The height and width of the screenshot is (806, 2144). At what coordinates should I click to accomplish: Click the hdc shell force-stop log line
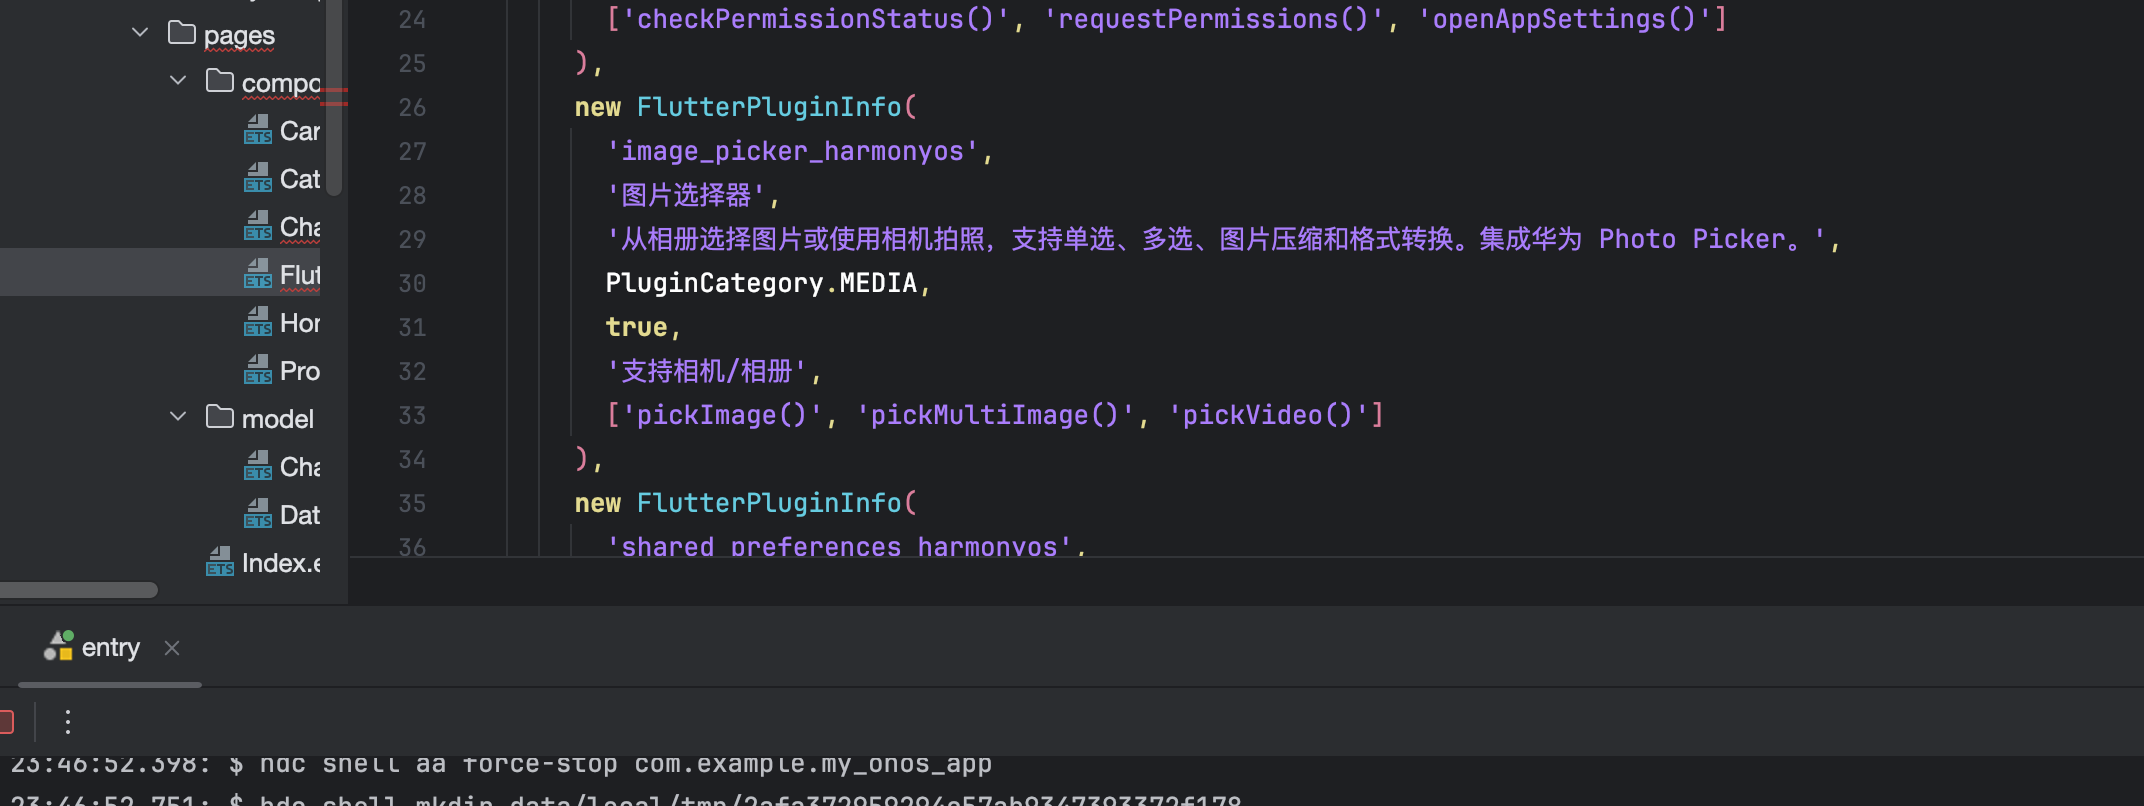500,765
